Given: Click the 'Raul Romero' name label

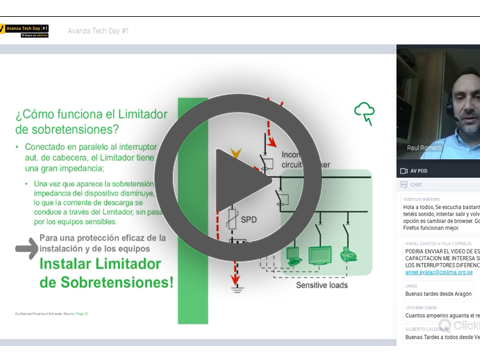Looking at the screenshot, I should click(424, 148).
